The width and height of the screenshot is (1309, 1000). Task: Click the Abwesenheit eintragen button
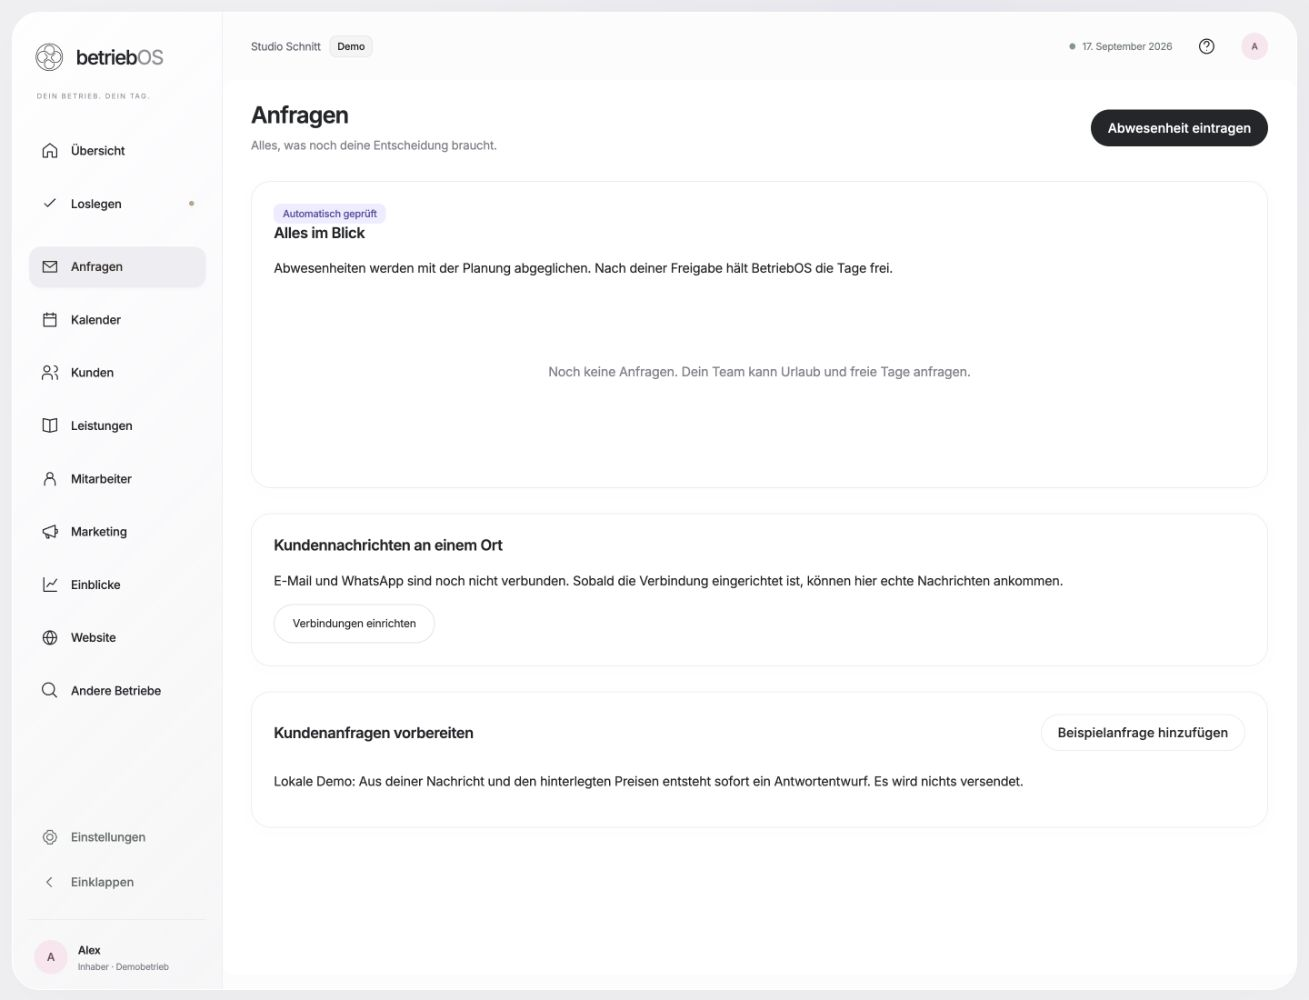pos(1179,128)
